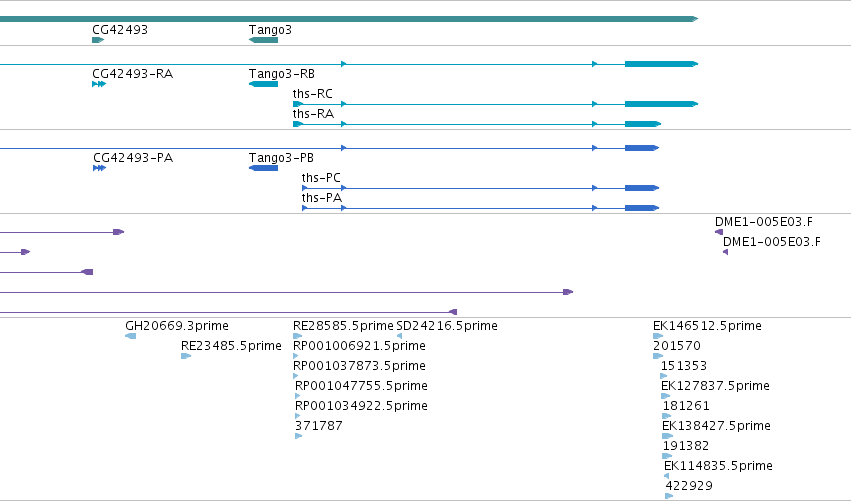Click the ths-PA protein label
The width and height of the screenshot is (851, 501).
click(322, 198)
